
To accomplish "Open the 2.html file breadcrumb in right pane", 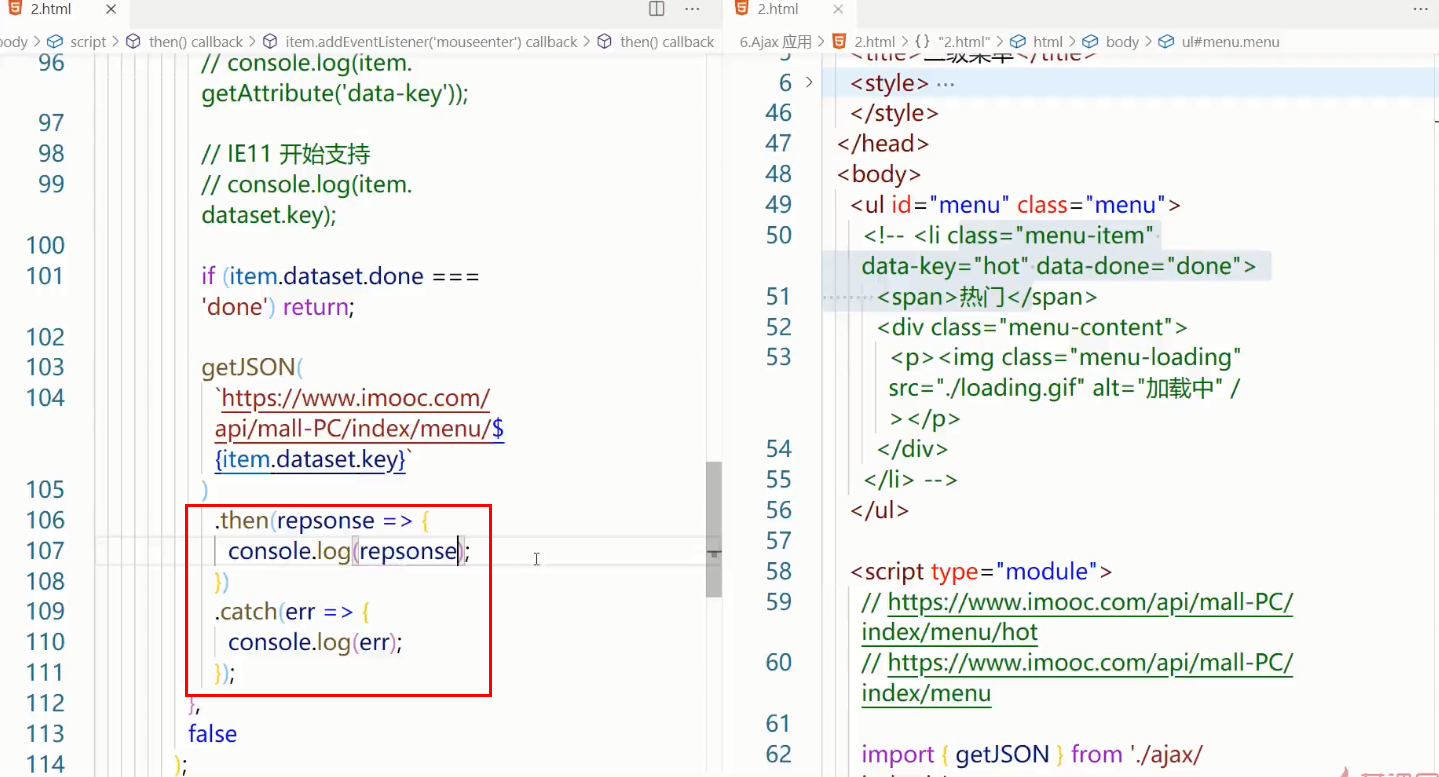I will coord(864,42).
